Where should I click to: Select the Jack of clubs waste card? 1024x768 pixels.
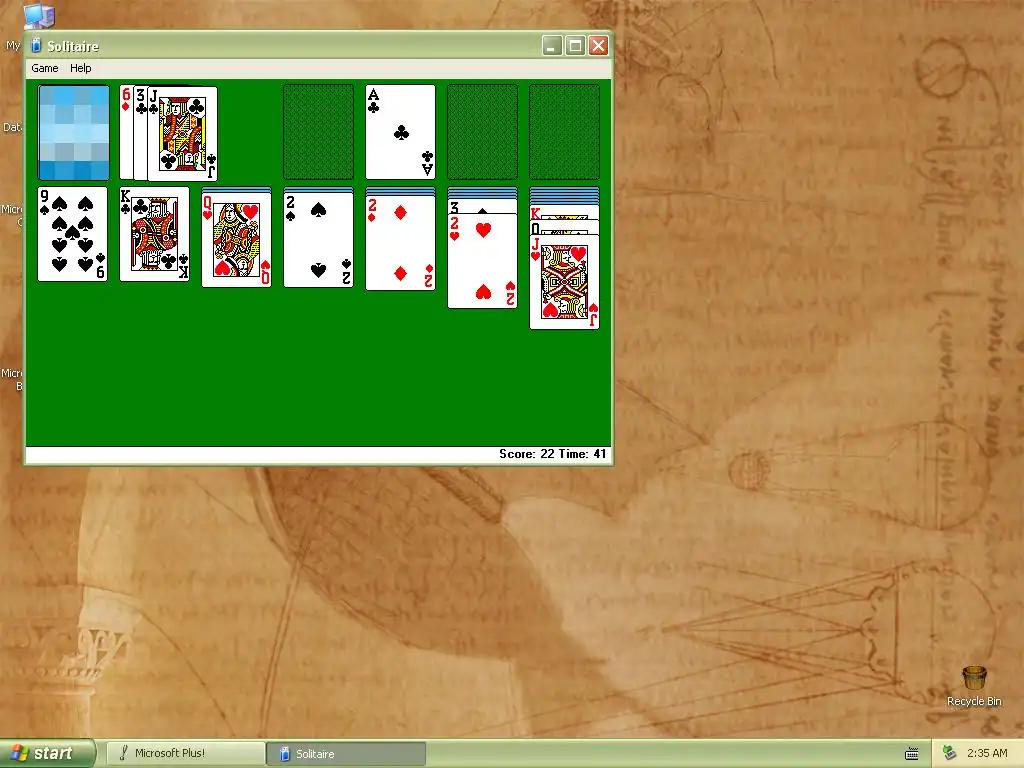click(182, 134)
